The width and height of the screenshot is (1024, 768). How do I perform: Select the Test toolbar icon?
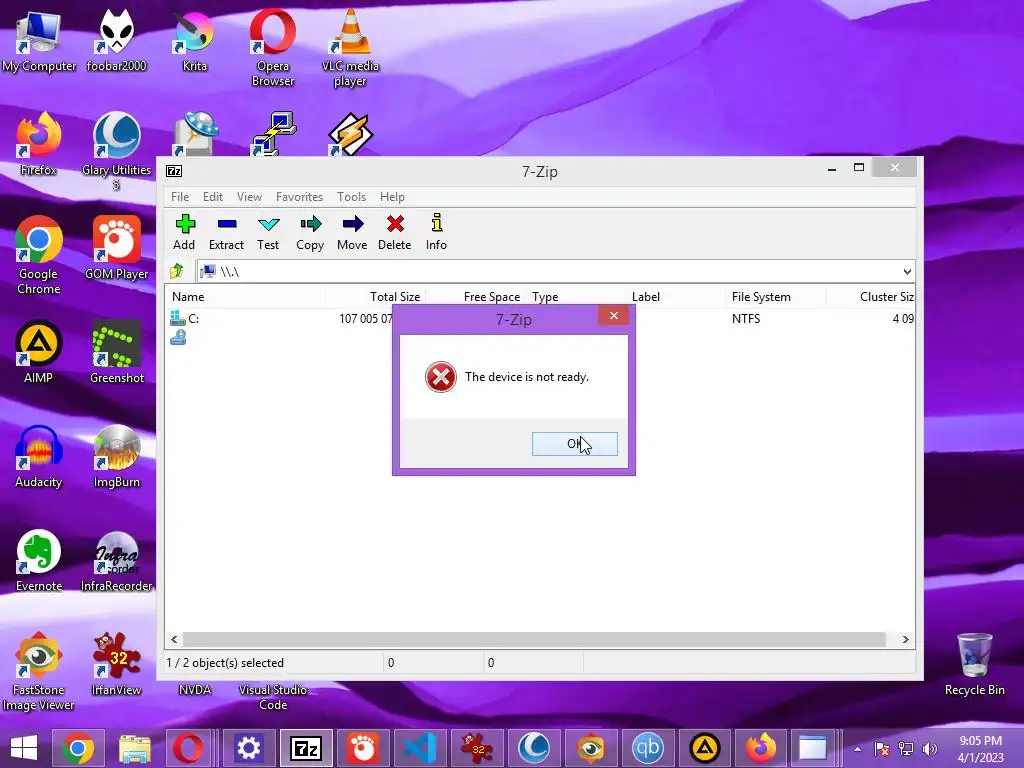tap(268, 232)
